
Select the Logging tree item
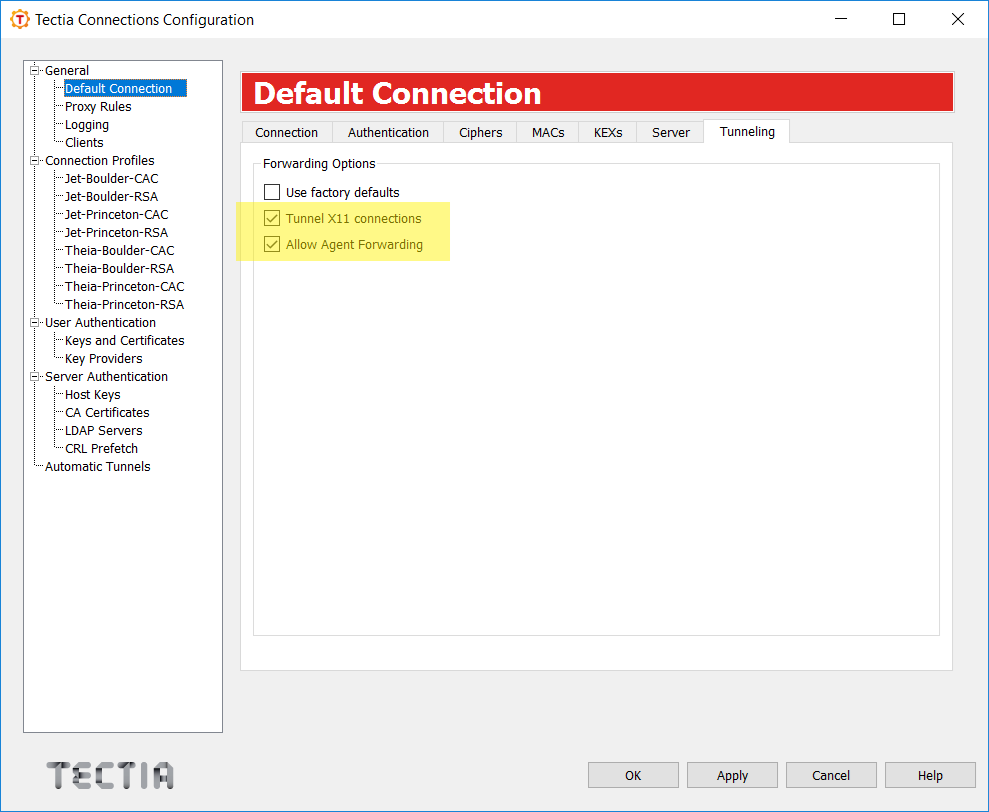tap(86, 125)
